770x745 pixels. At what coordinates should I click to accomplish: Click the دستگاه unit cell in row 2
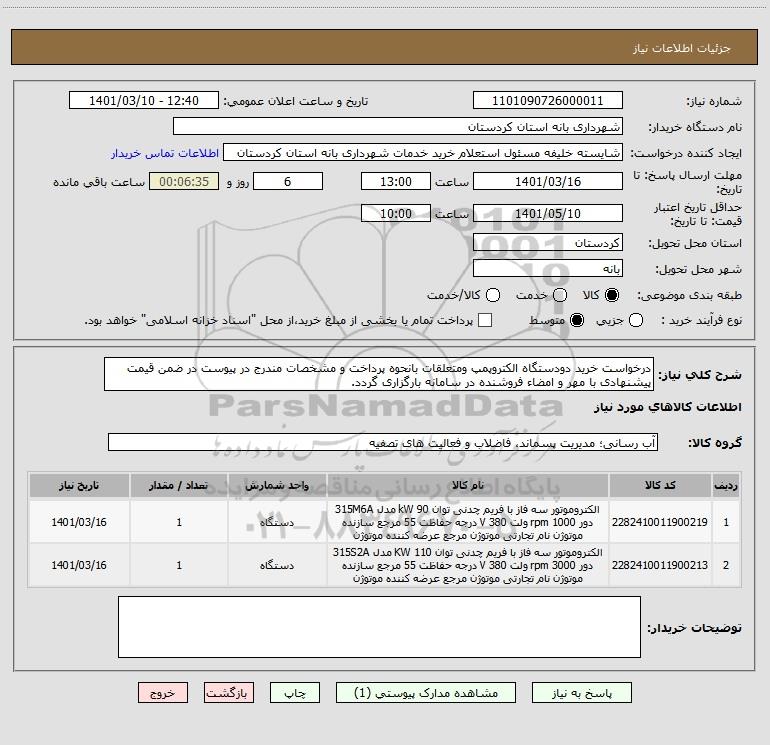pos(277,565)
